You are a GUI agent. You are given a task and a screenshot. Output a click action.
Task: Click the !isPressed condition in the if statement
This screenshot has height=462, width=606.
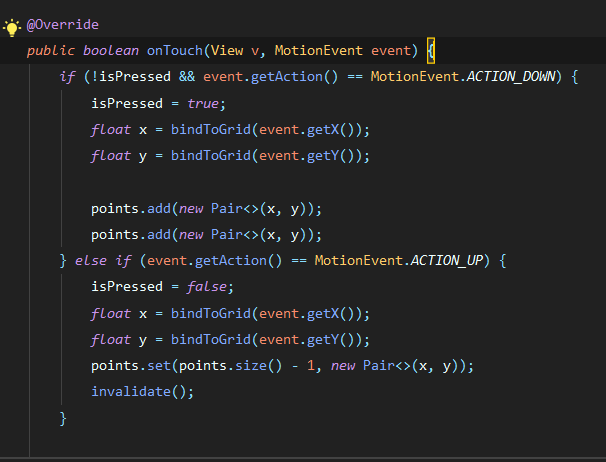(131, 77)
